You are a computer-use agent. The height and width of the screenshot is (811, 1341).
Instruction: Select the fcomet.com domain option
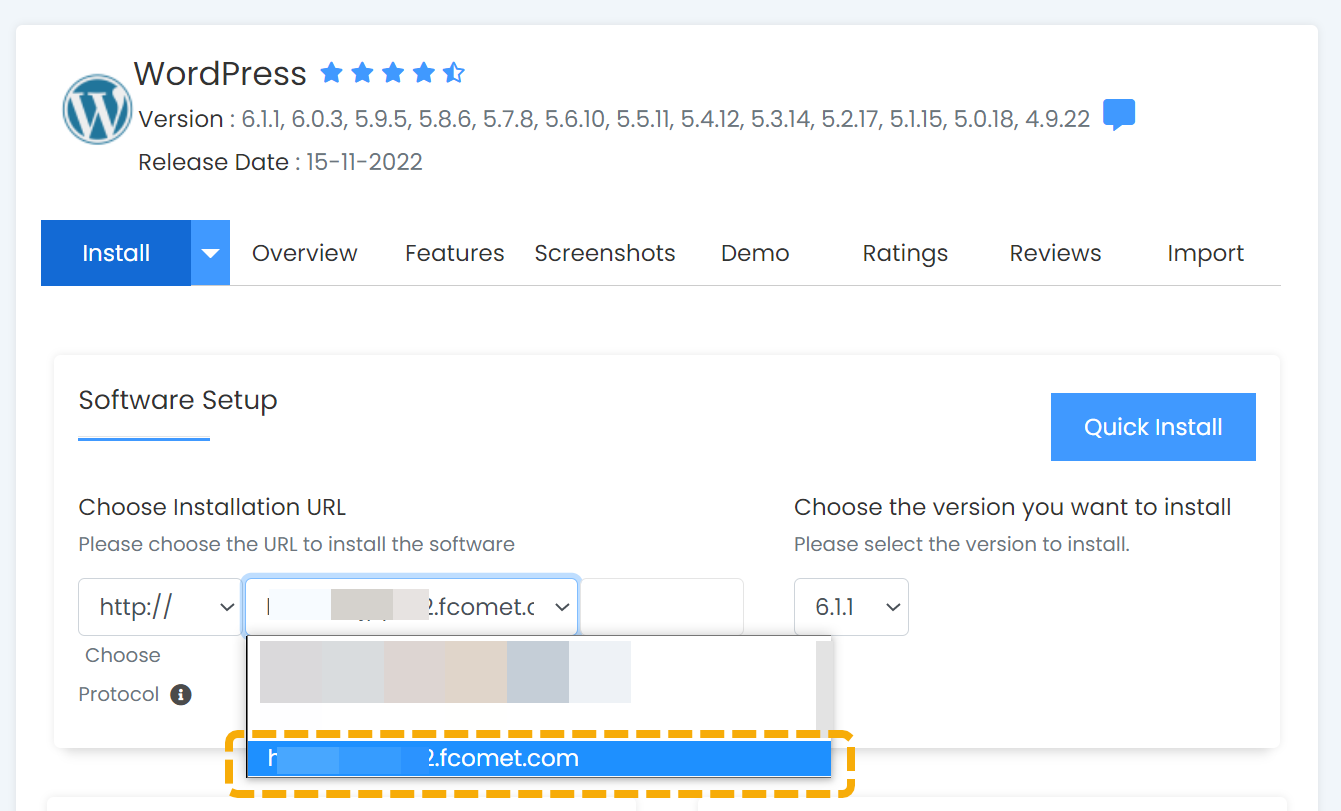coord(539,759)
